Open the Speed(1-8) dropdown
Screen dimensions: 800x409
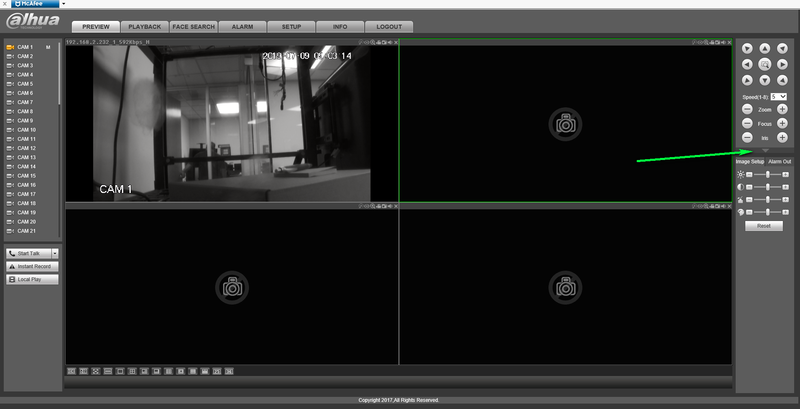[x=779, y=96]
